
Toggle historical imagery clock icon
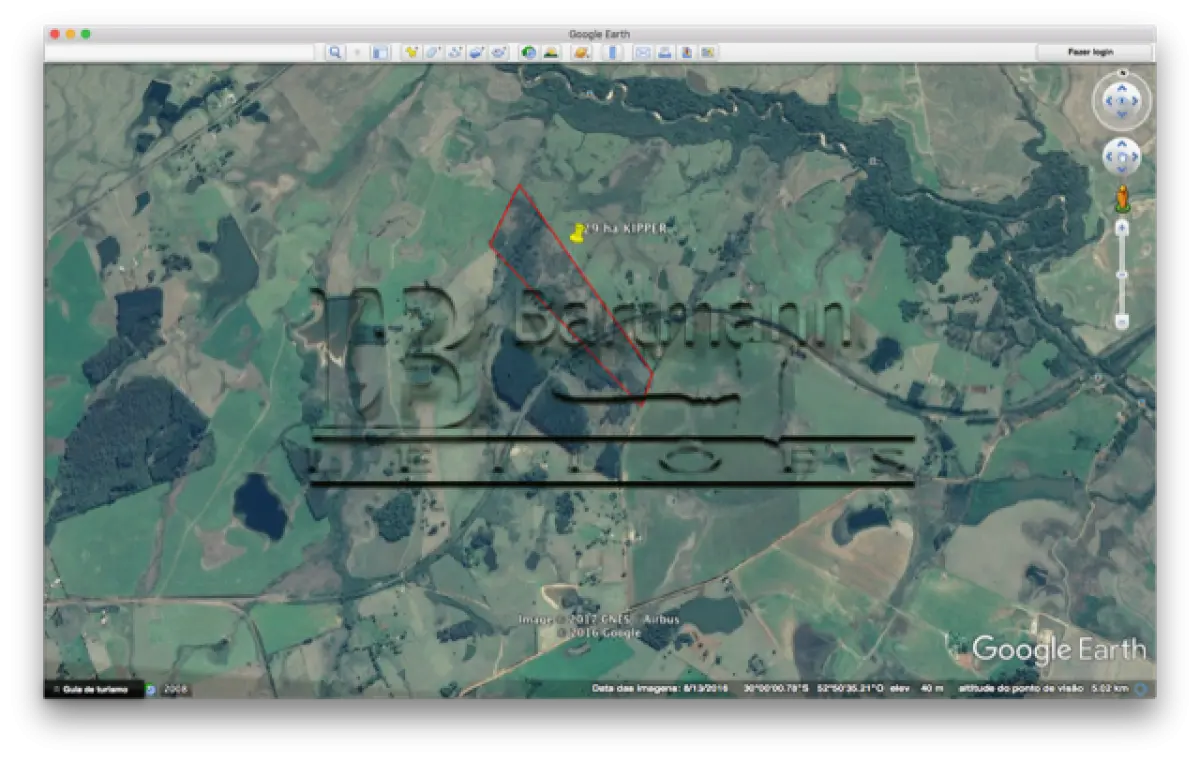point(528,52)
